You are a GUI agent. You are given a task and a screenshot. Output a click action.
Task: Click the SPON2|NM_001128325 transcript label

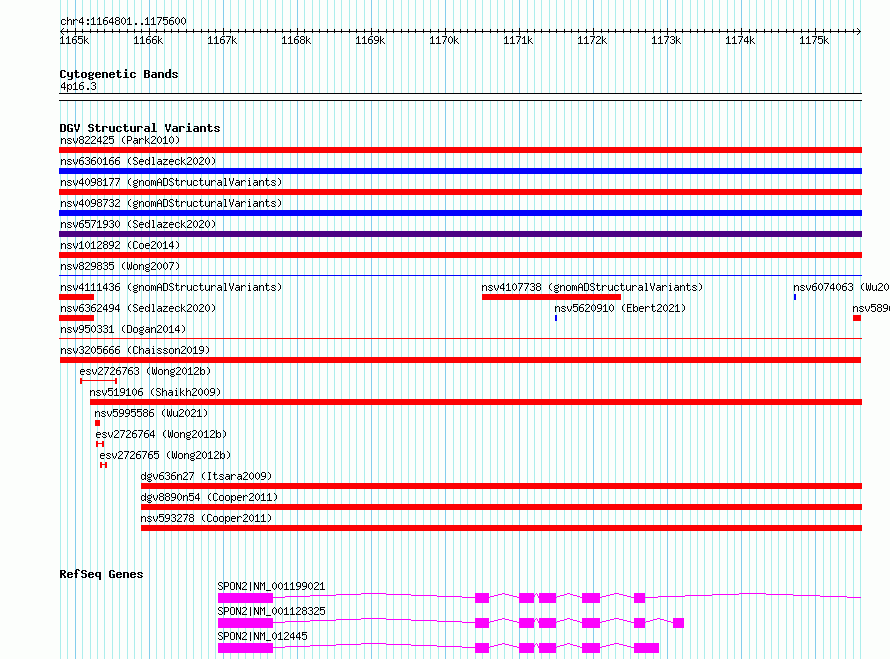[271, 611]
